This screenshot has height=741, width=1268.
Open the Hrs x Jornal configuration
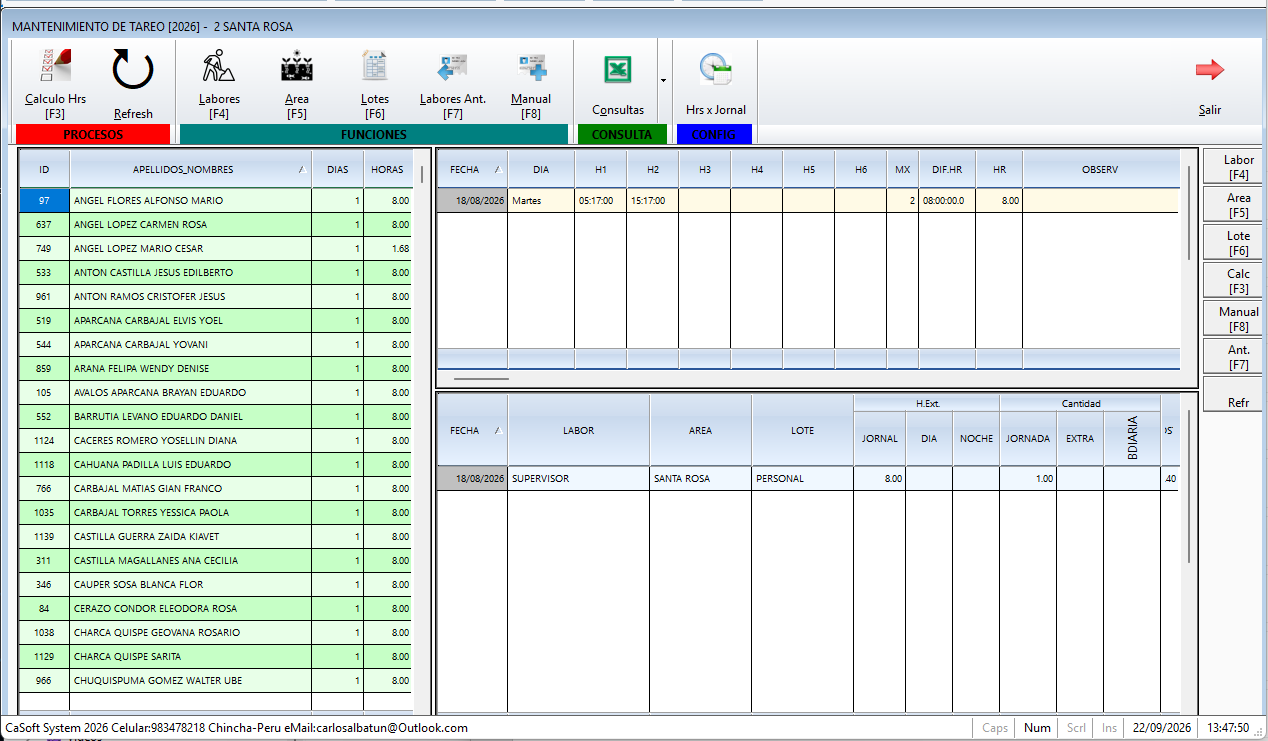tap(716, 82)
